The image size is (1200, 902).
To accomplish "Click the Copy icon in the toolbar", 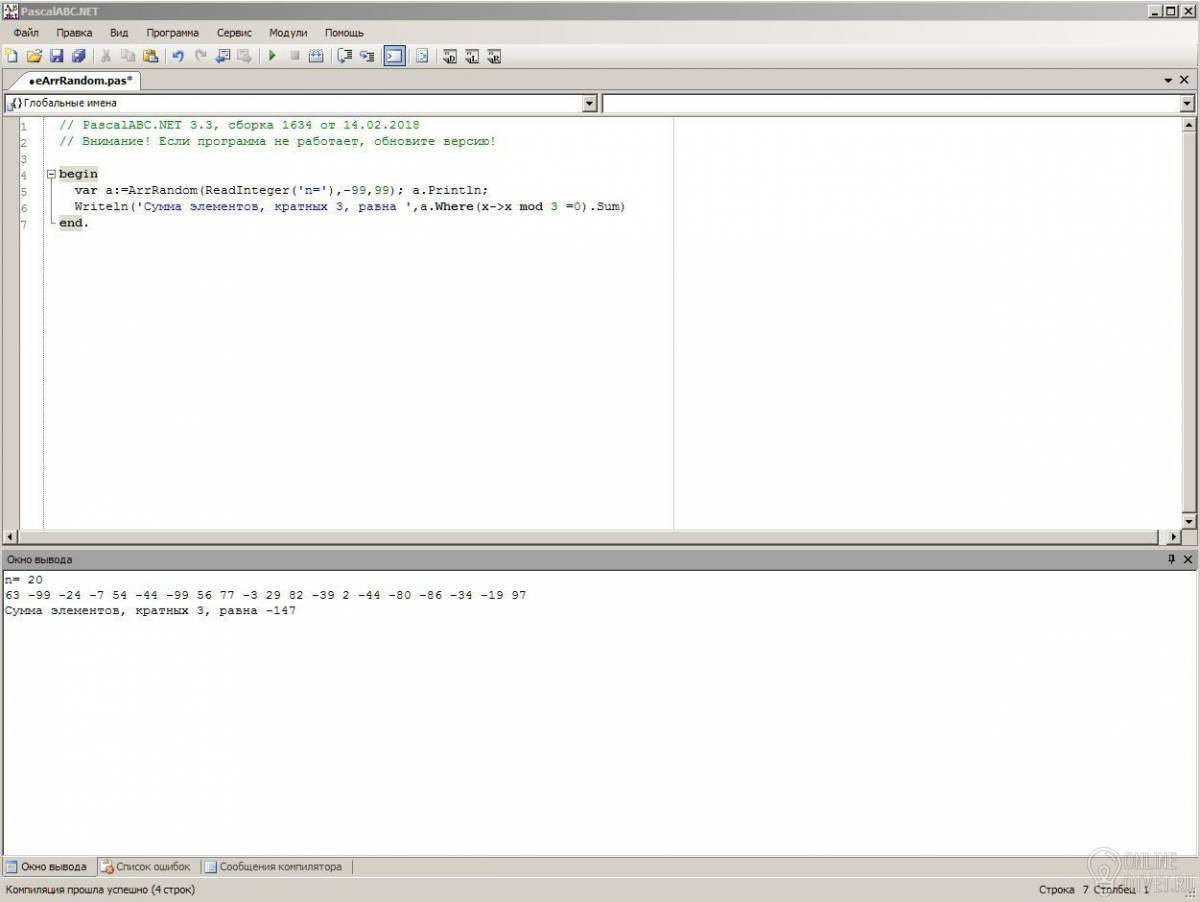I will pos(128,56).
